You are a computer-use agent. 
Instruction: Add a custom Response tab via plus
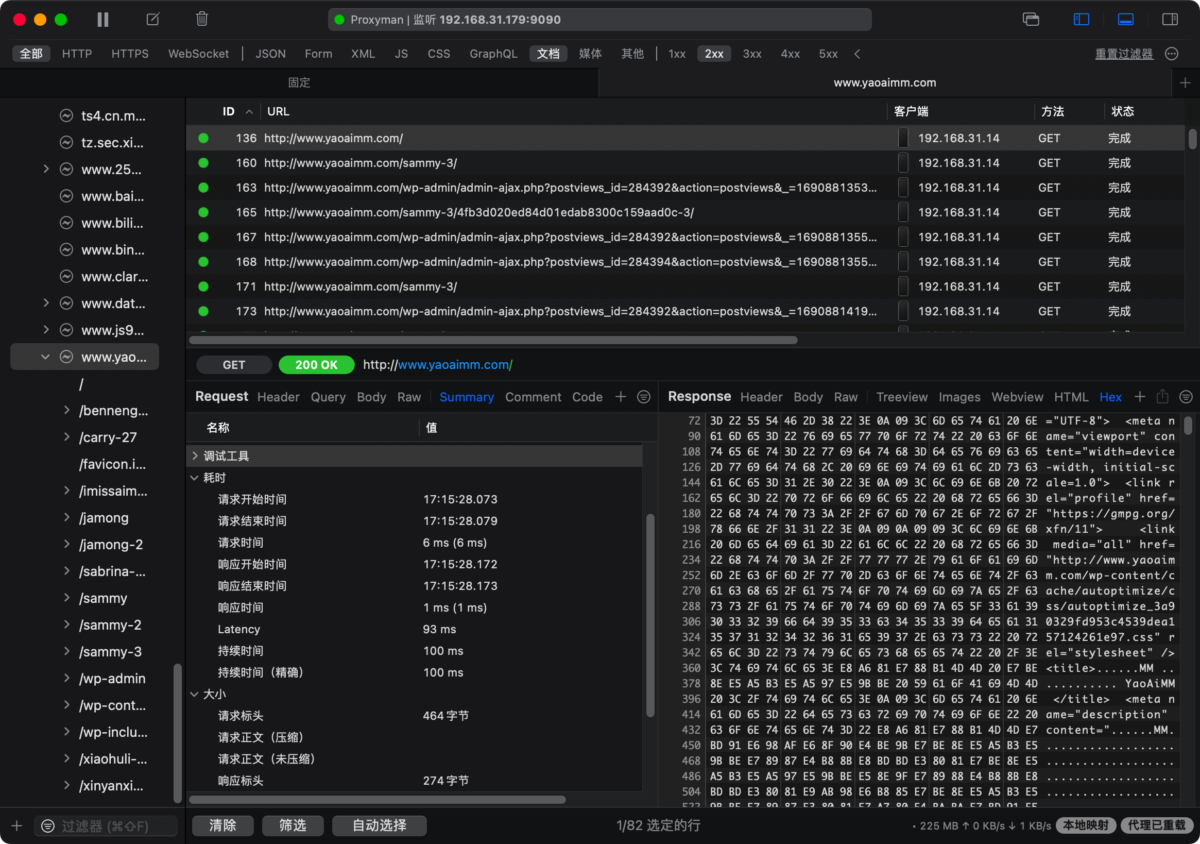tap(1139, 397)
